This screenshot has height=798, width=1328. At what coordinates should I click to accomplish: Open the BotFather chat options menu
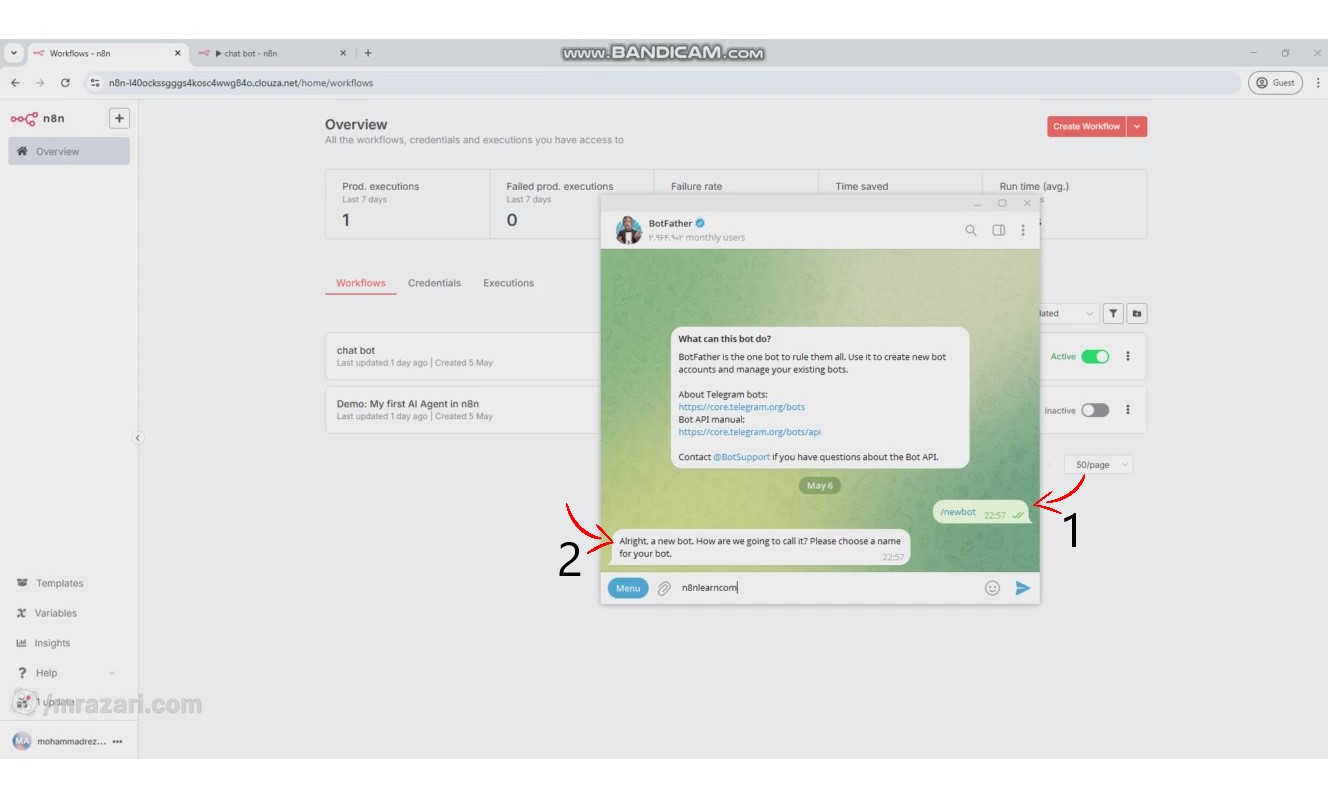click(1022, 230)
